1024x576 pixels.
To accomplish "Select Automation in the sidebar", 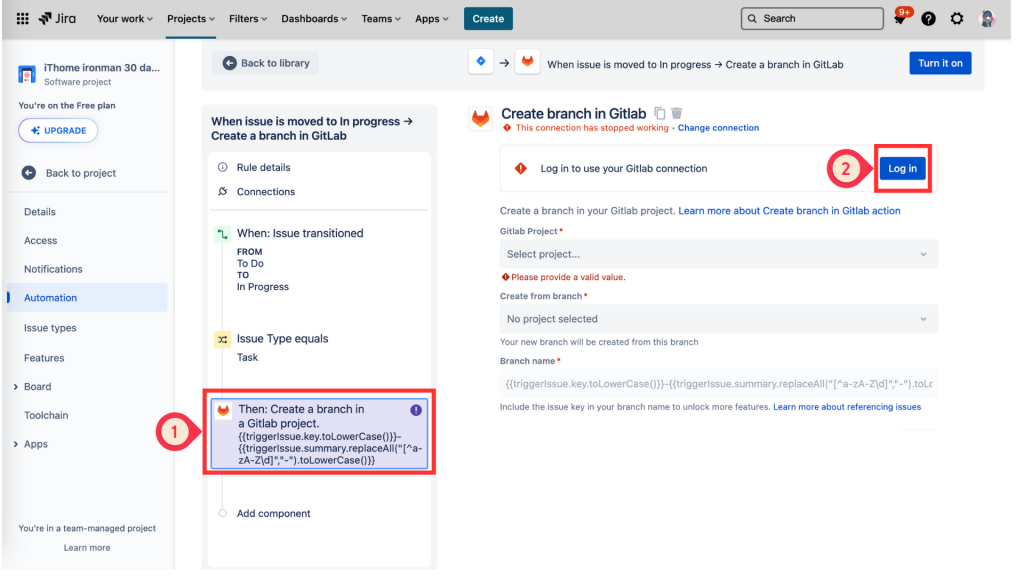I will pyautogui.click(x=88, y=298).
